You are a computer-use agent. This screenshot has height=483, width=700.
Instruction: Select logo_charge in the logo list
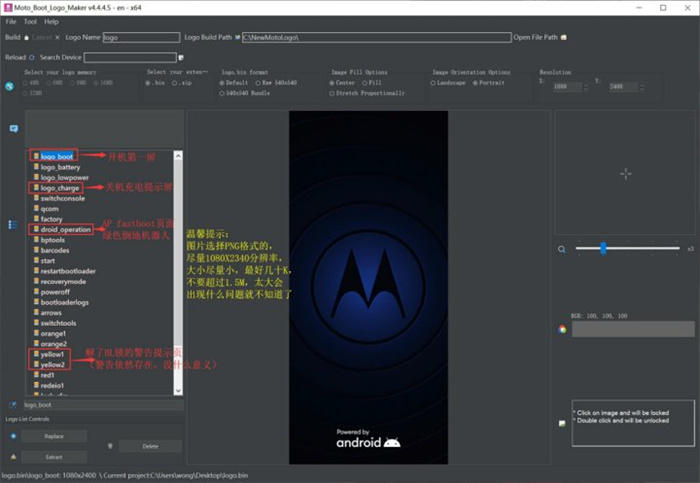coord(60,188)
